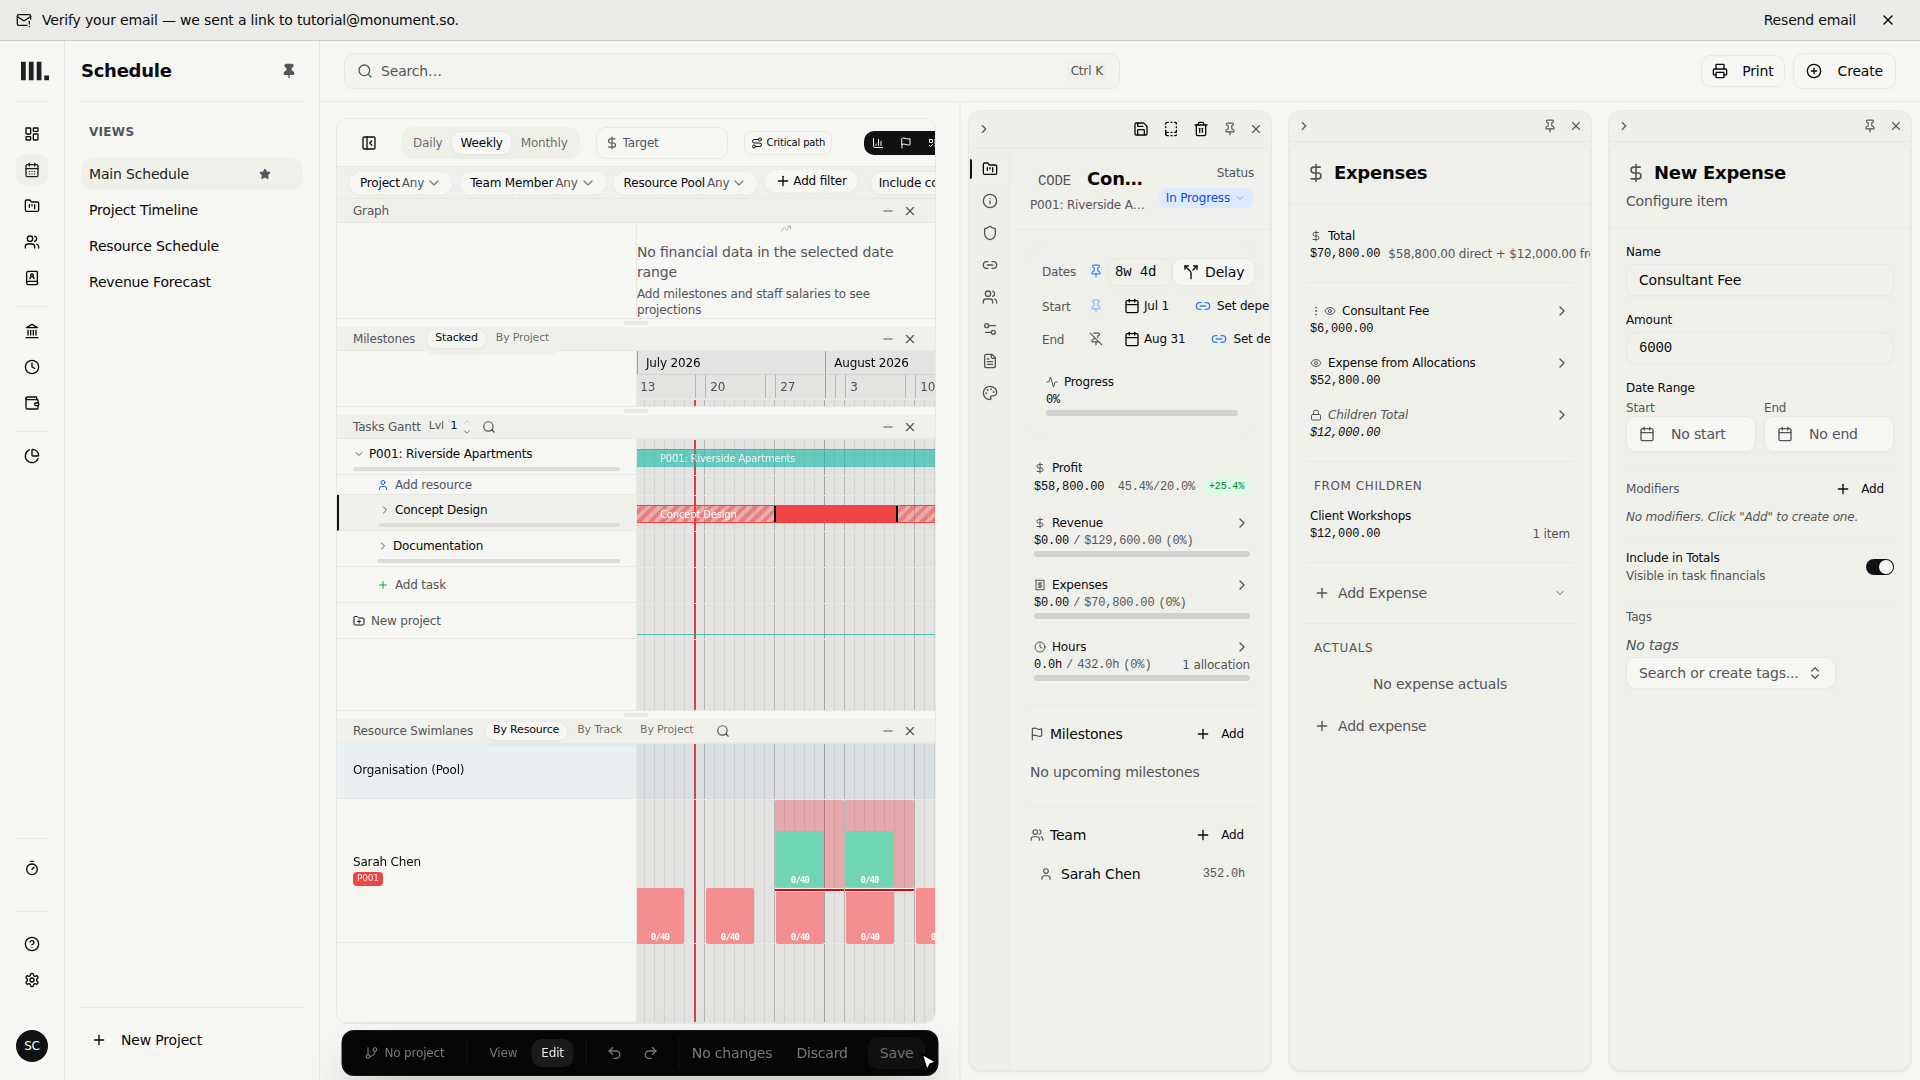This screenshot has height=1080, width=1920.
Task: Toggle visibility eye for Consultant Fee
Action: tap(1330, 311)
